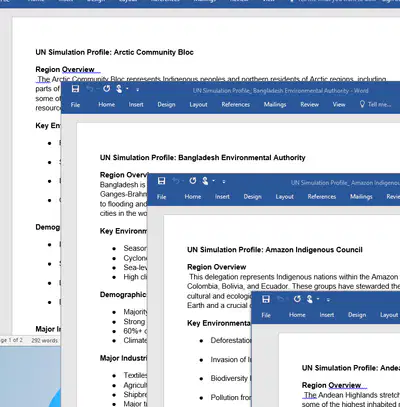Click Page 1 of 2 status indicator
400x407 pixels.
tap(11, 340)
